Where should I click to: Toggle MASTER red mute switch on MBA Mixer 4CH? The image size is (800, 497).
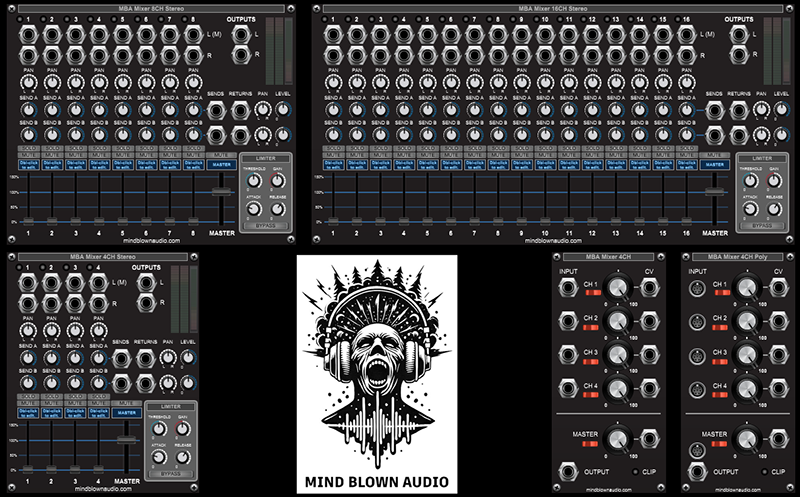[591, 444]
